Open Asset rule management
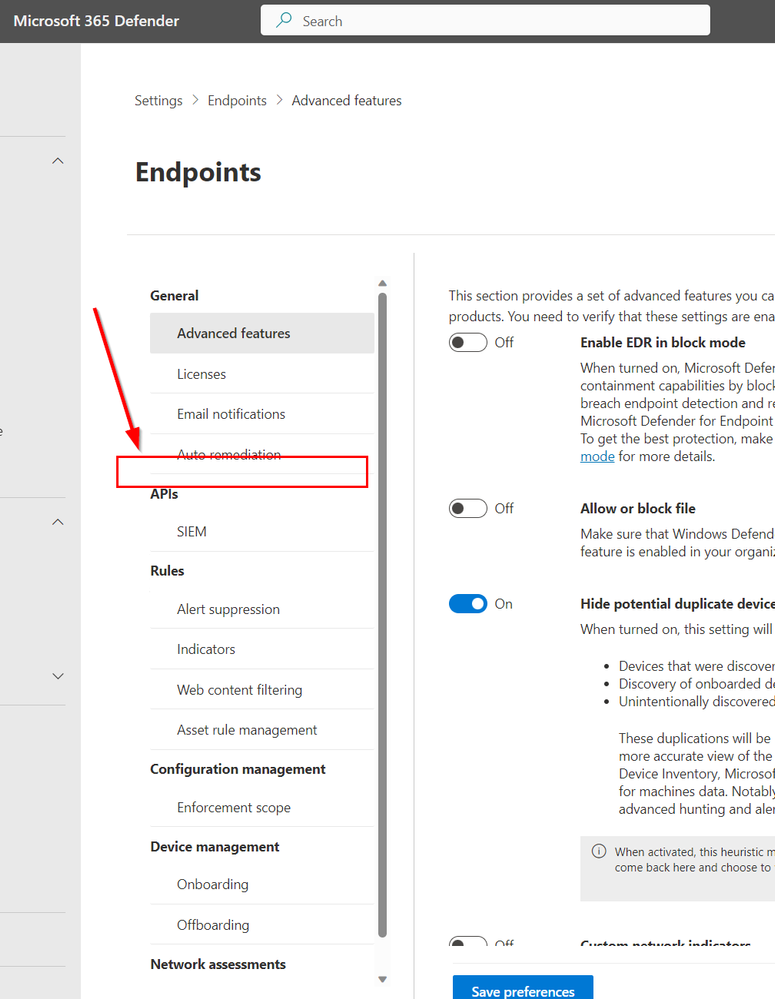The image size is (775, 999). click(x=262, y=730)
